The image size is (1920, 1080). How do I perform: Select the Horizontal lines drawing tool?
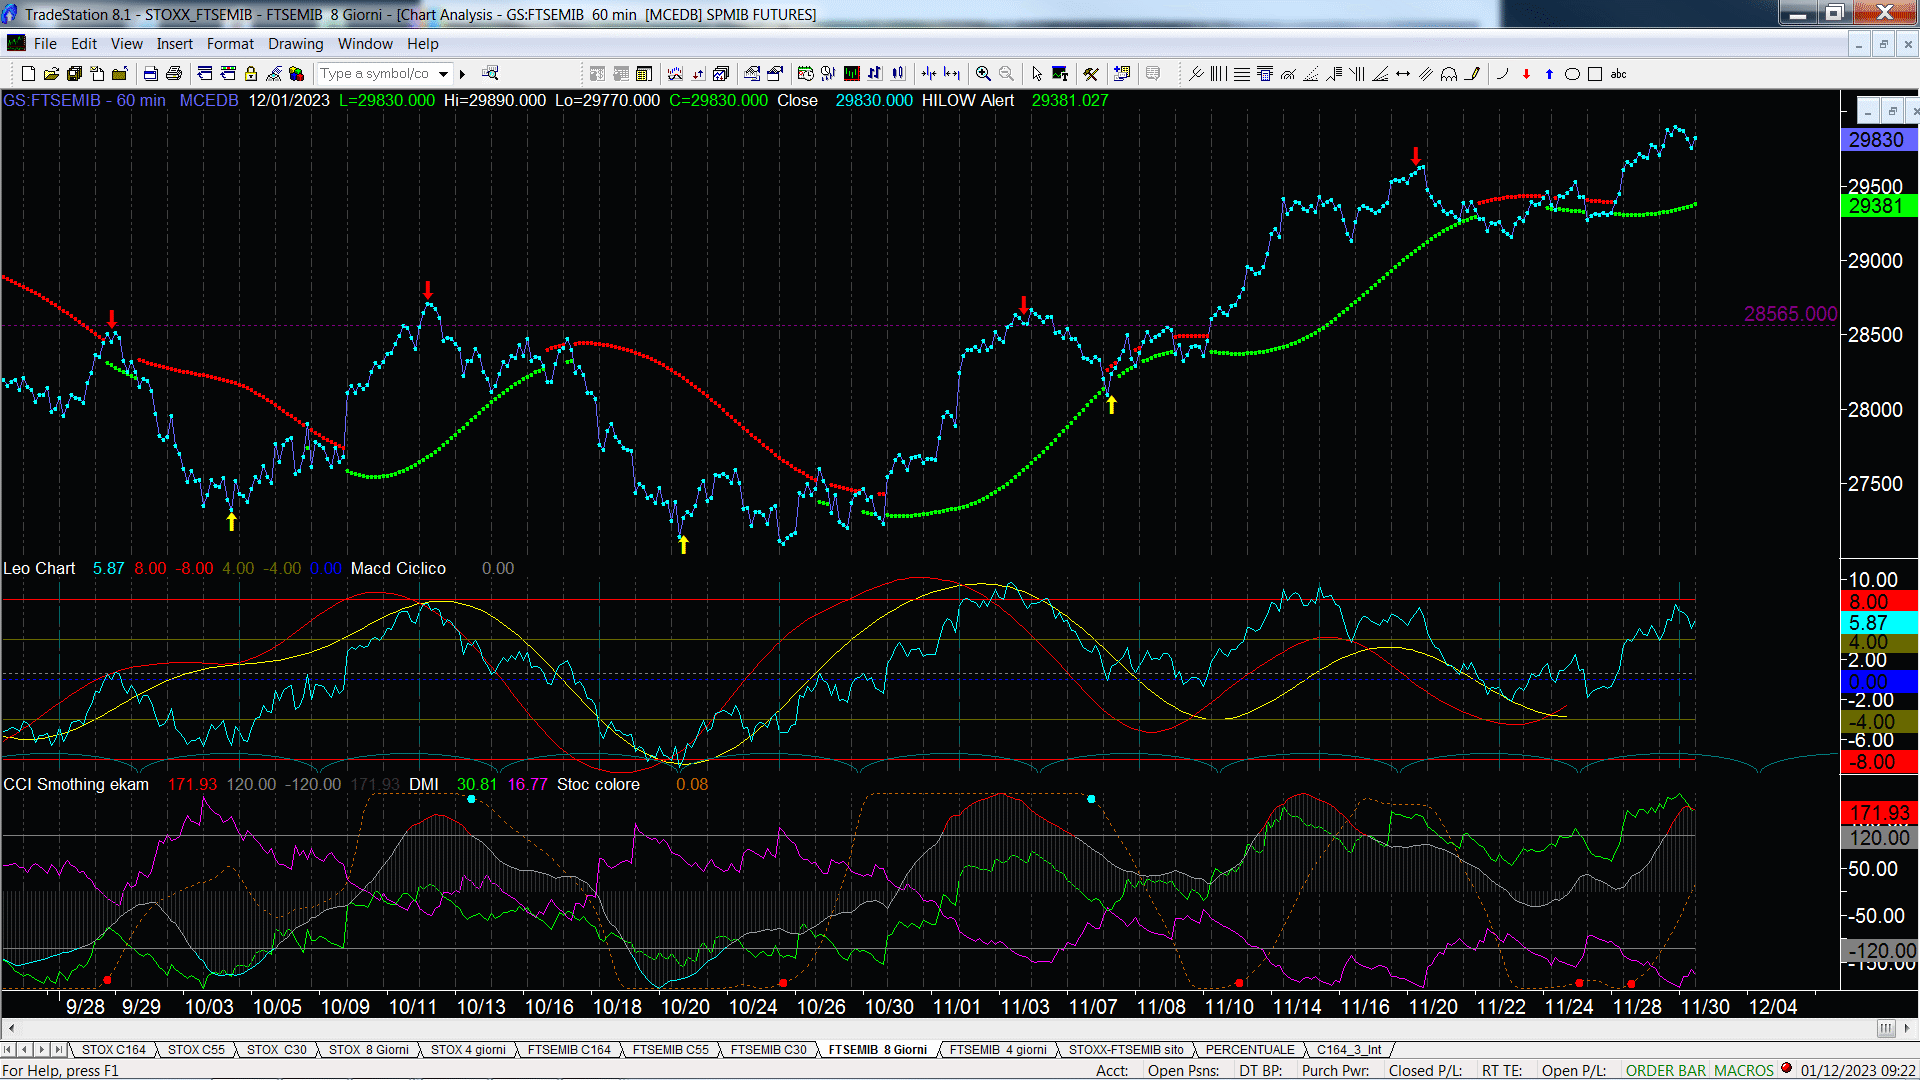[1242, 74]
